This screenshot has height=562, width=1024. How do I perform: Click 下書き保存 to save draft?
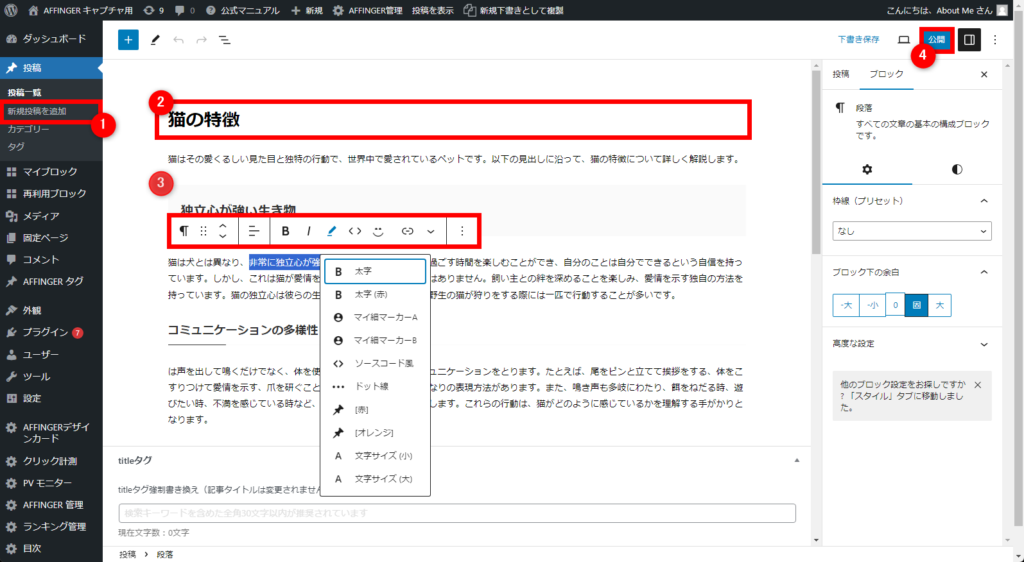click(858, 40)
